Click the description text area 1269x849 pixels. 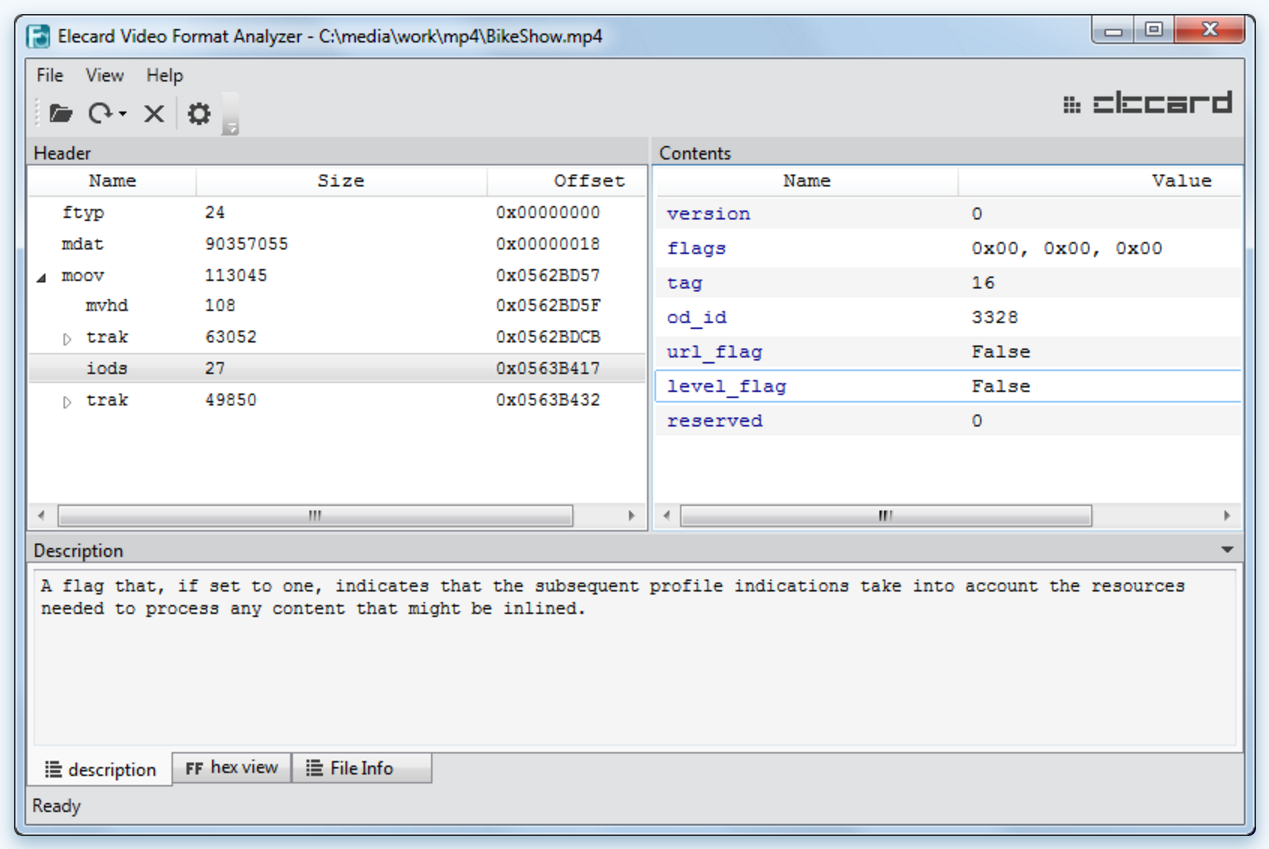[635, 658]
